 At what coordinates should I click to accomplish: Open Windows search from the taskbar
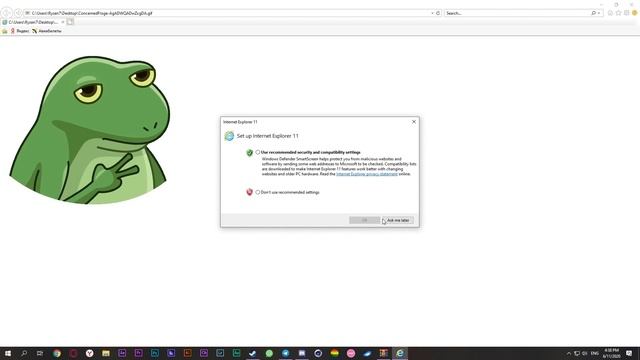pos(24,353)
